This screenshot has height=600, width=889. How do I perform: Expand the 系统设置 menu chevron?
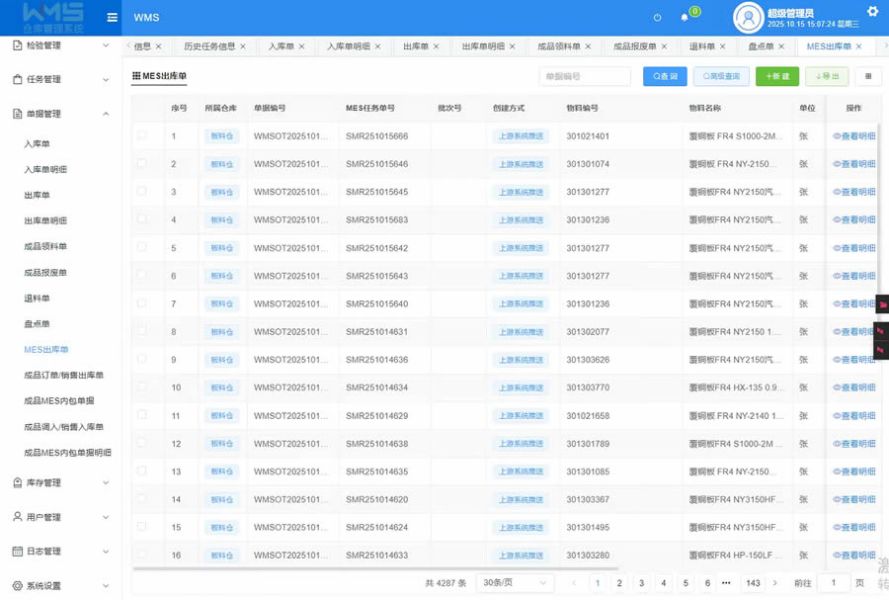click(x=106, y=586)
